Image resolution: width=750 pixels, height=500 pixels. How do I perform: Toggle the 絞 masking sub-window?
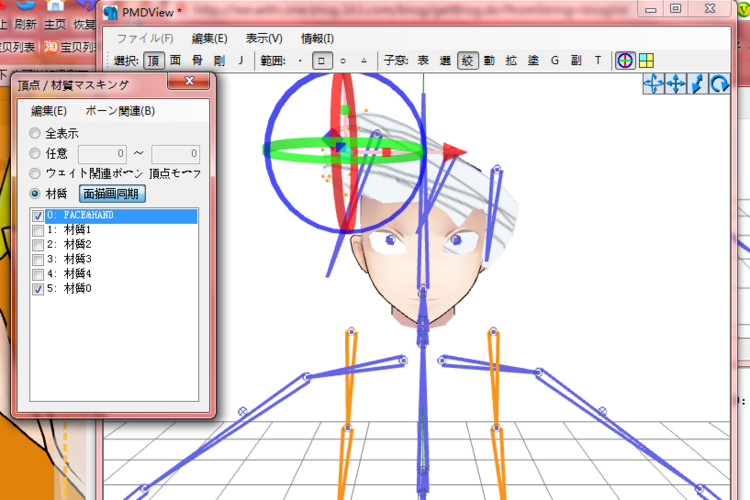(467, 61)
